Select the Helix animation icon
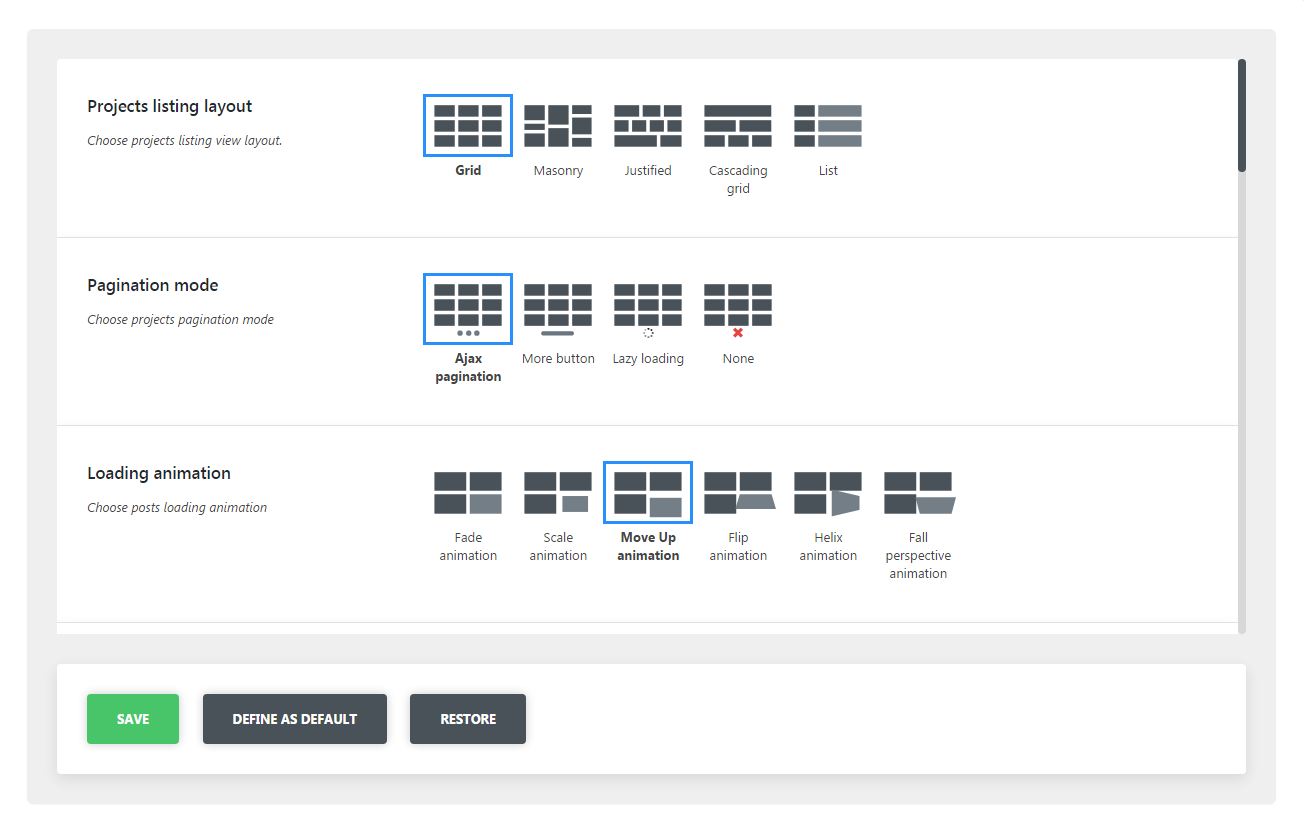The height and width of the screenshot is (829, 1304). [x=828, y=493]
